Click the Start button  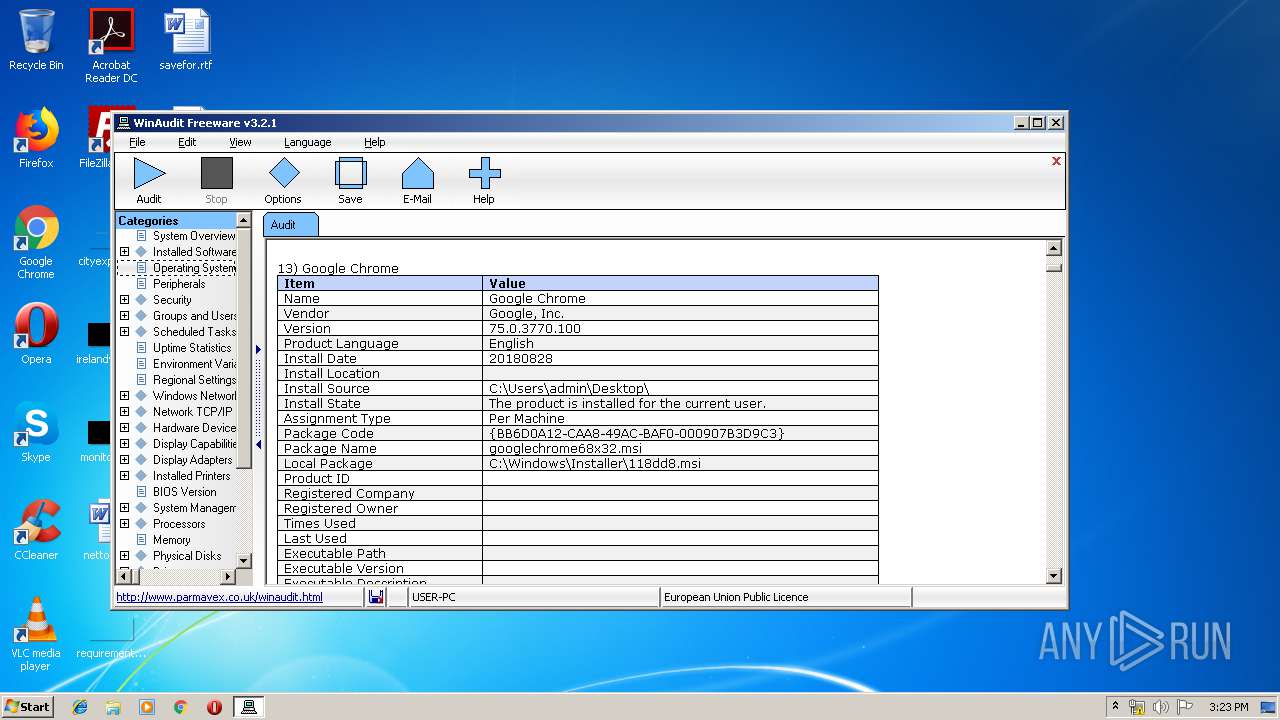pyautogui.click(x=28, y=706)
